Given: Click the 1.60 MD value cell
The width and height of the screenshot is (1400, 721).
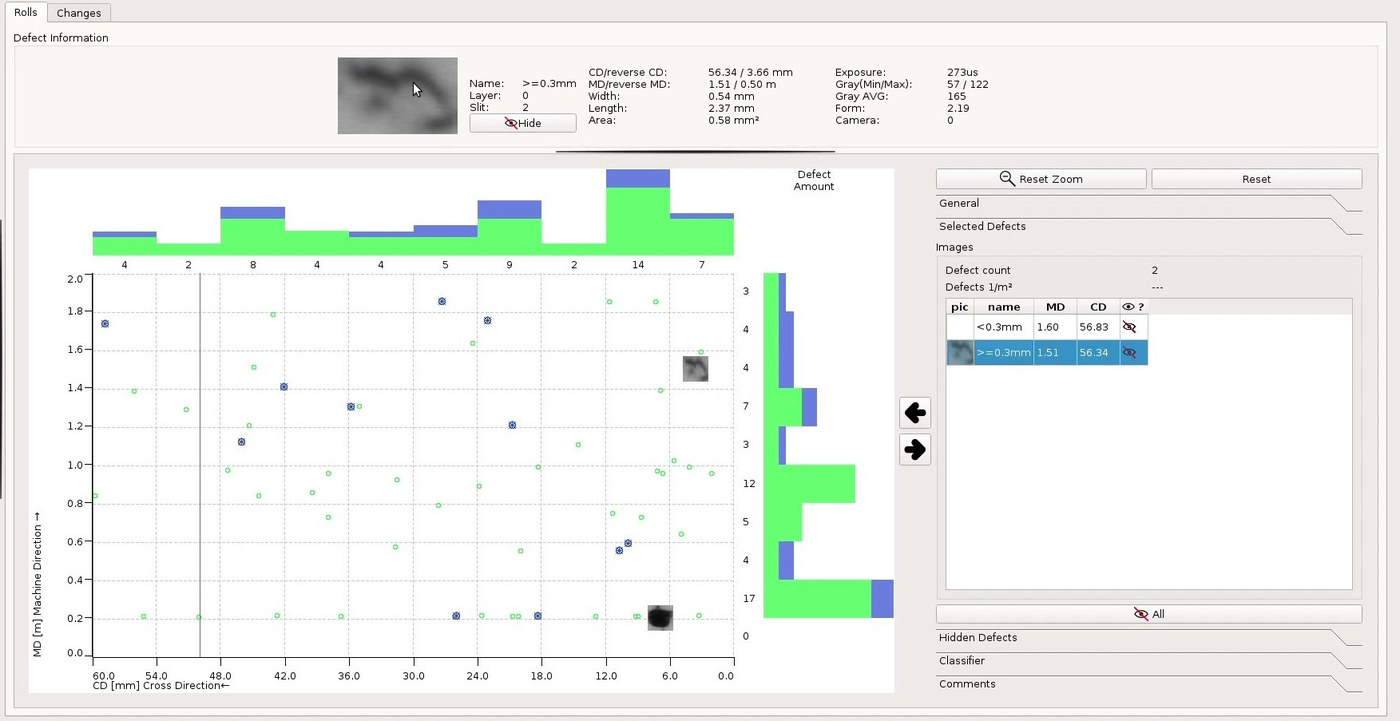Looking at the screenshot, I should (1055, 327).
